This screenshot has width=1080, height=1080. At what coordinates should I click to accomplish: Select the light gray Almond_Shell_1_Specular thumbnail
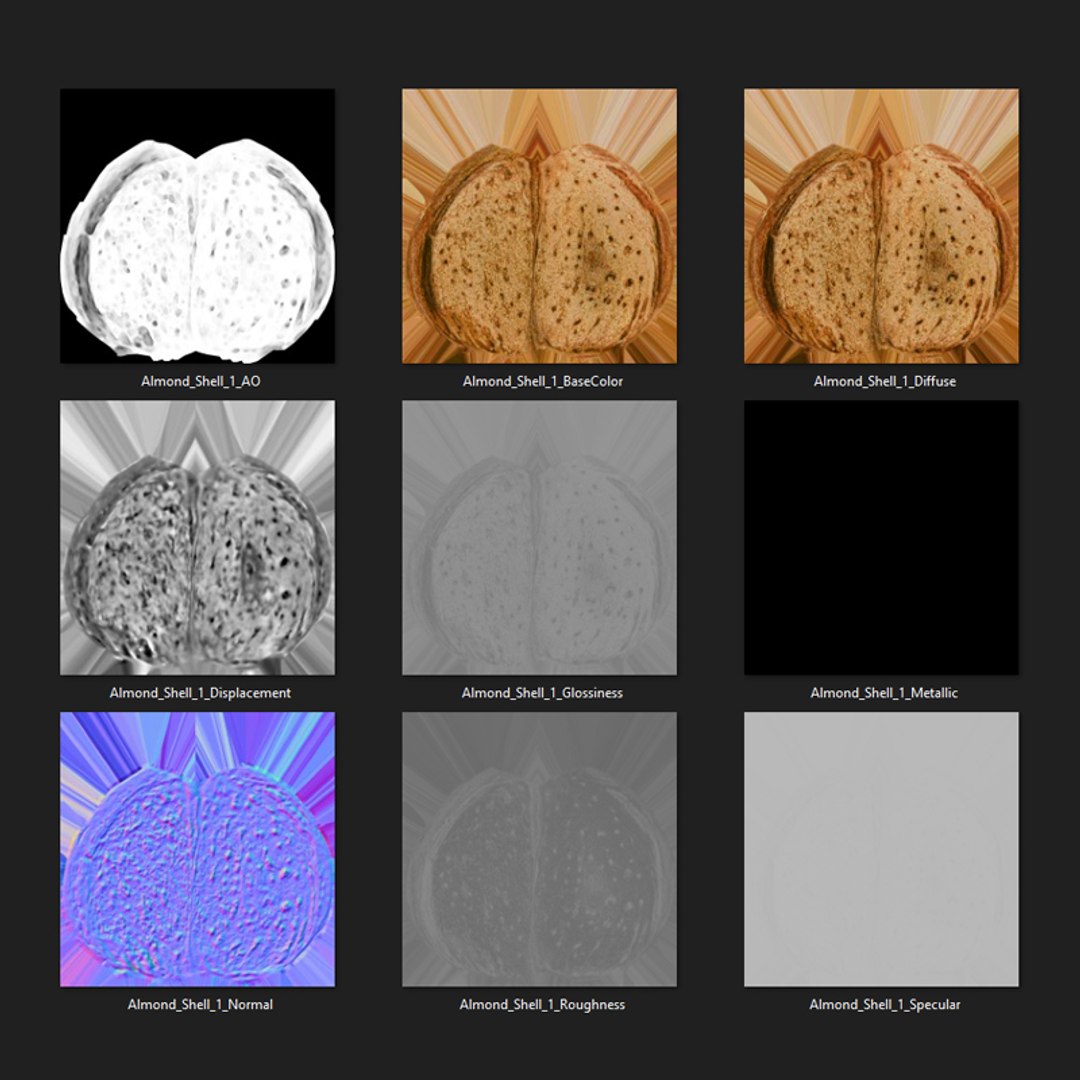click(x=882, y=849)
